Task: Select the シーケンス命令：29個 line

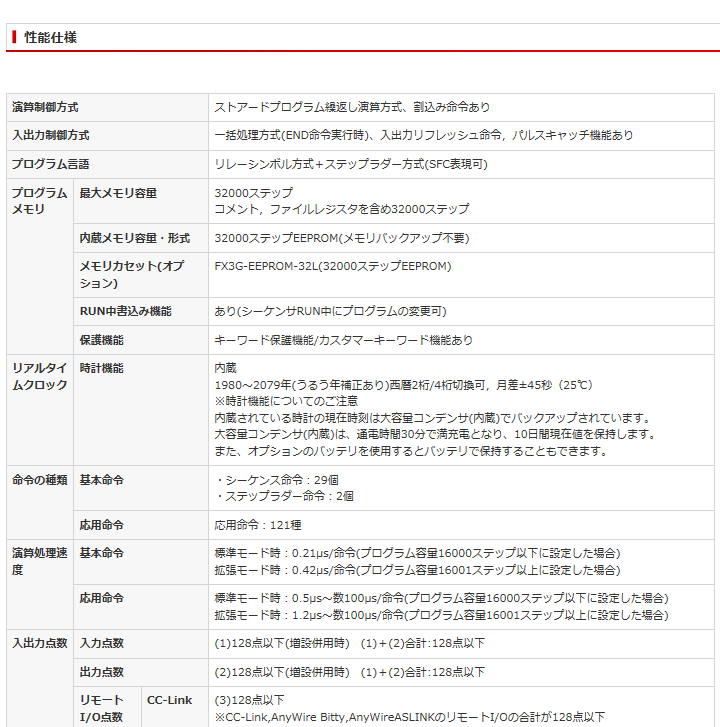Action: [277, 480]
